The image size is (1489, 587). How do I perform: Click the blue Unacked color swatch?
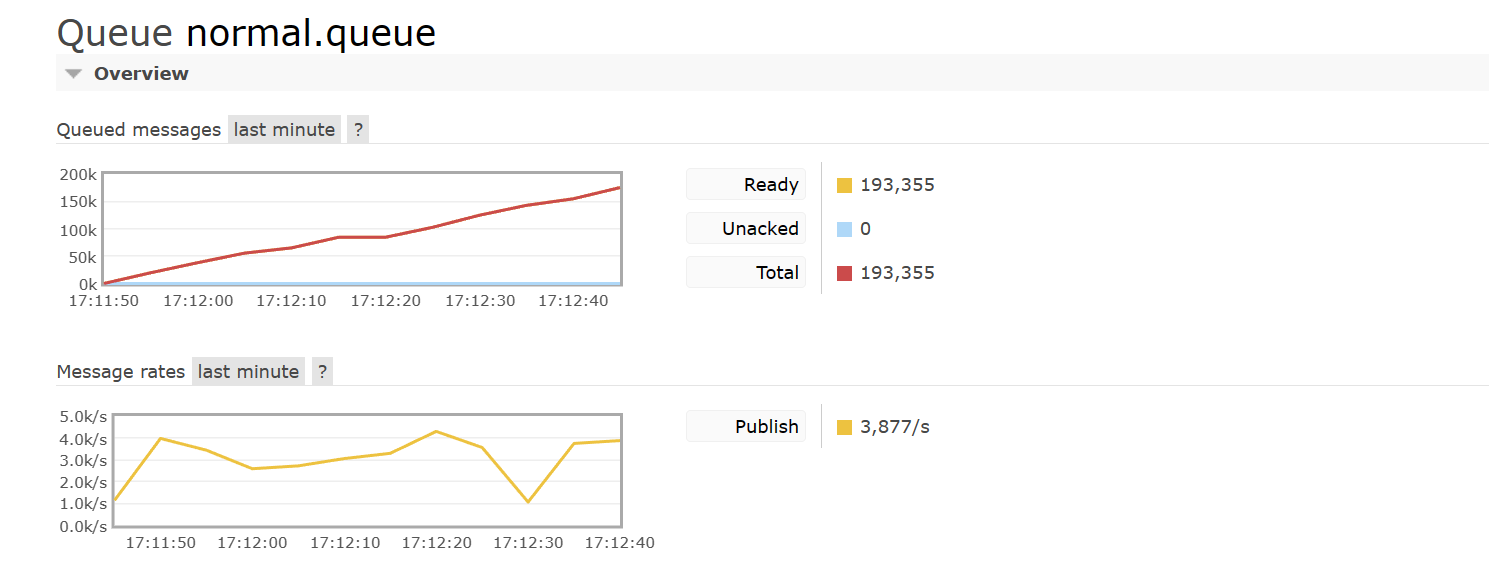[x=844, y=229]
